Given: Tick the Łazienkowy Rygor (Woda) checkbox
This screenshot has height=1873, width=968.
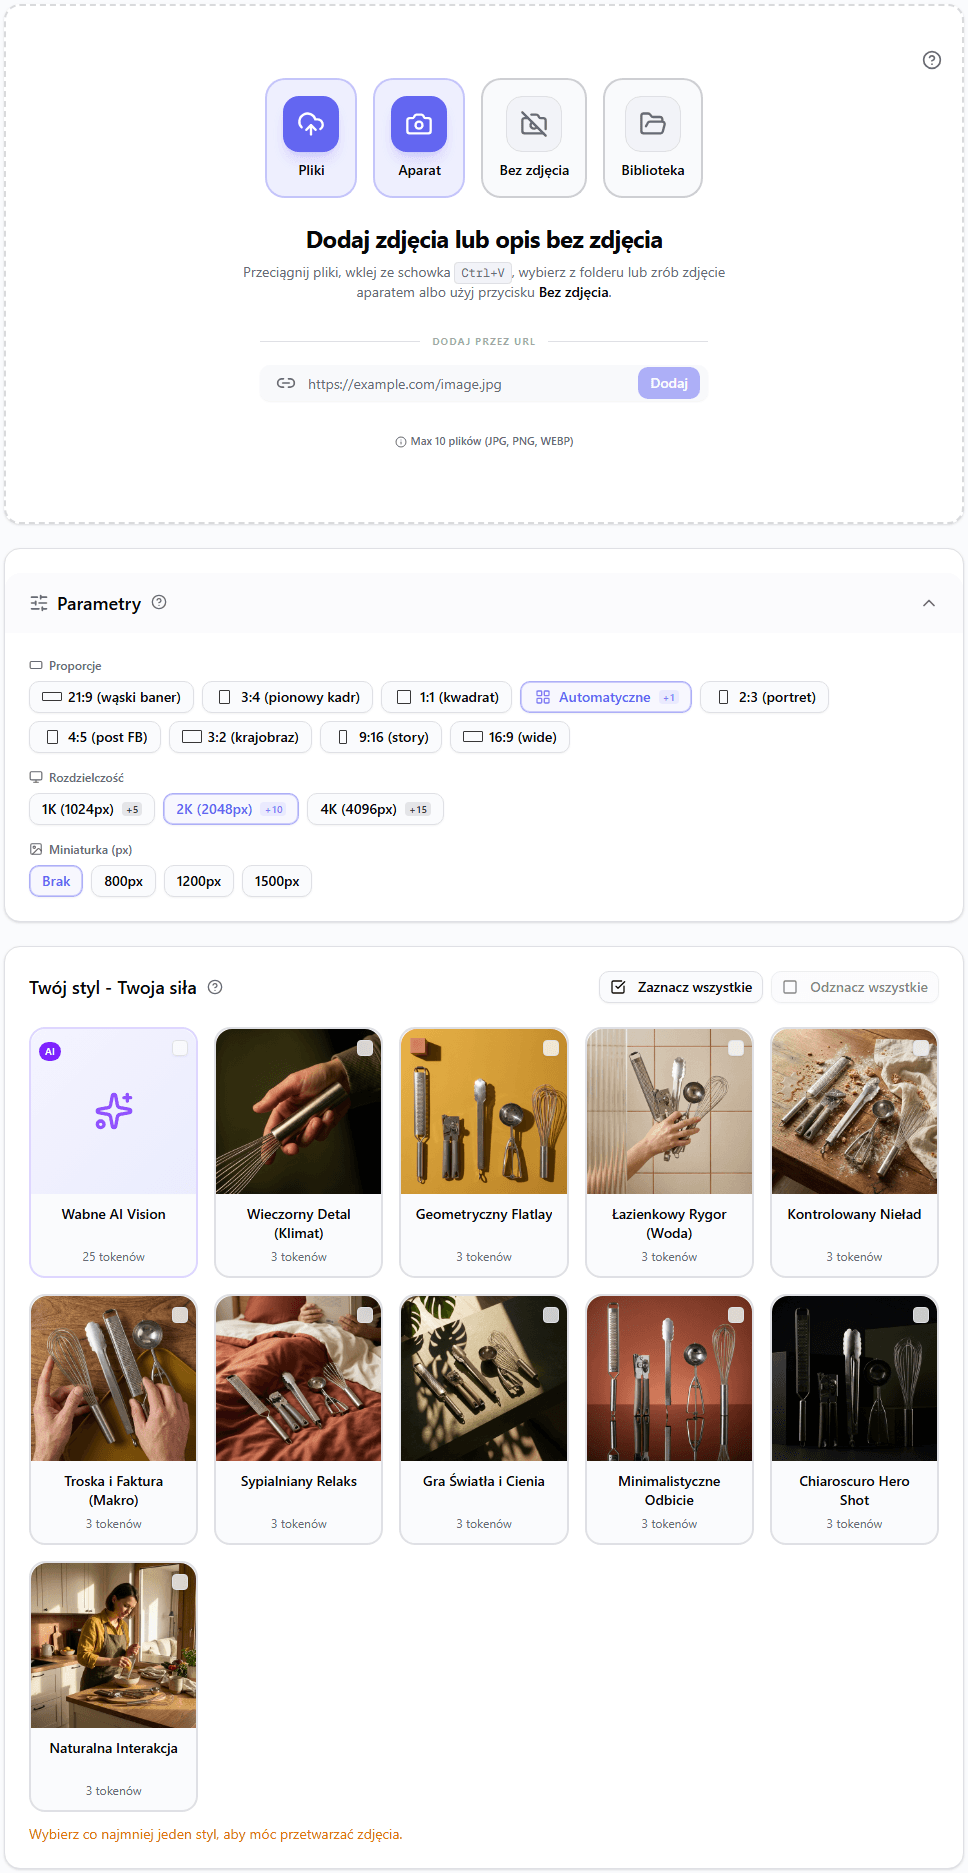Looking at the screenshot, I should pos(736,1048).
